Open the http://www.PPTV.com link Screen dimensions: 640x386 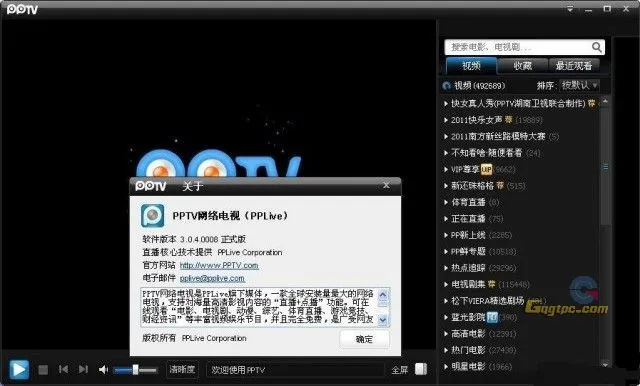[219, 265]
